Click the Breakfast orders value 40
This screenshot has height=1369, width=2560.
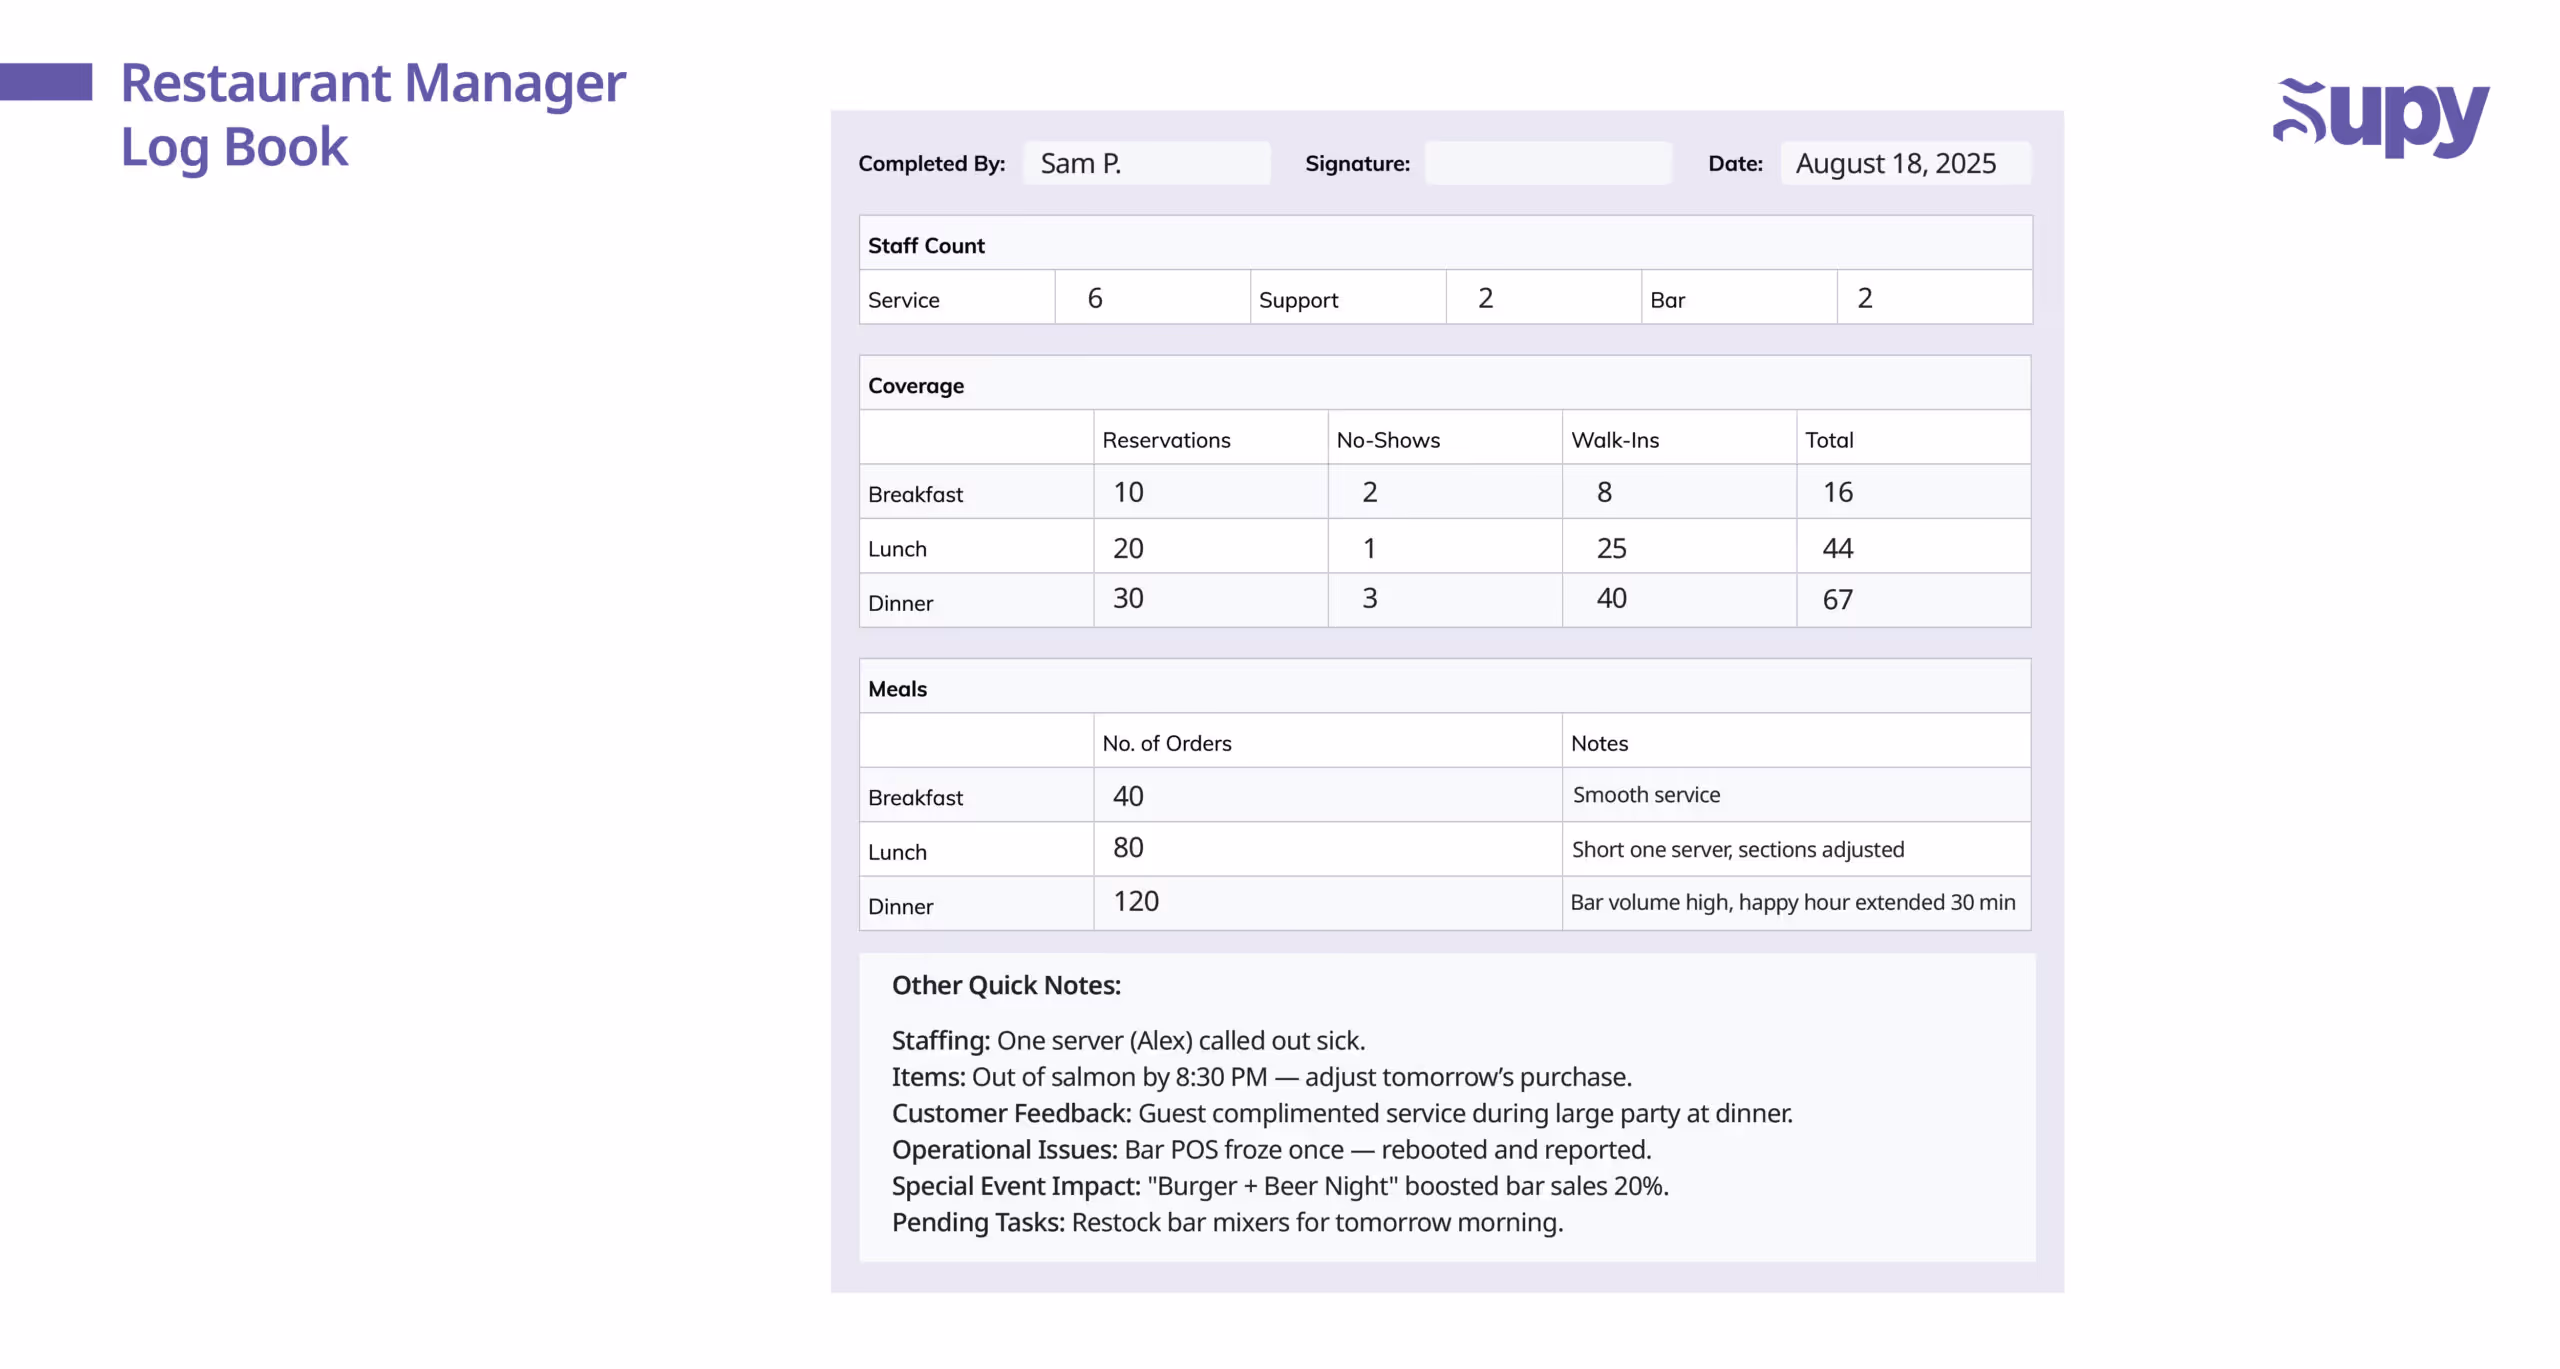pyautogui.click(x=1128, y=796)
